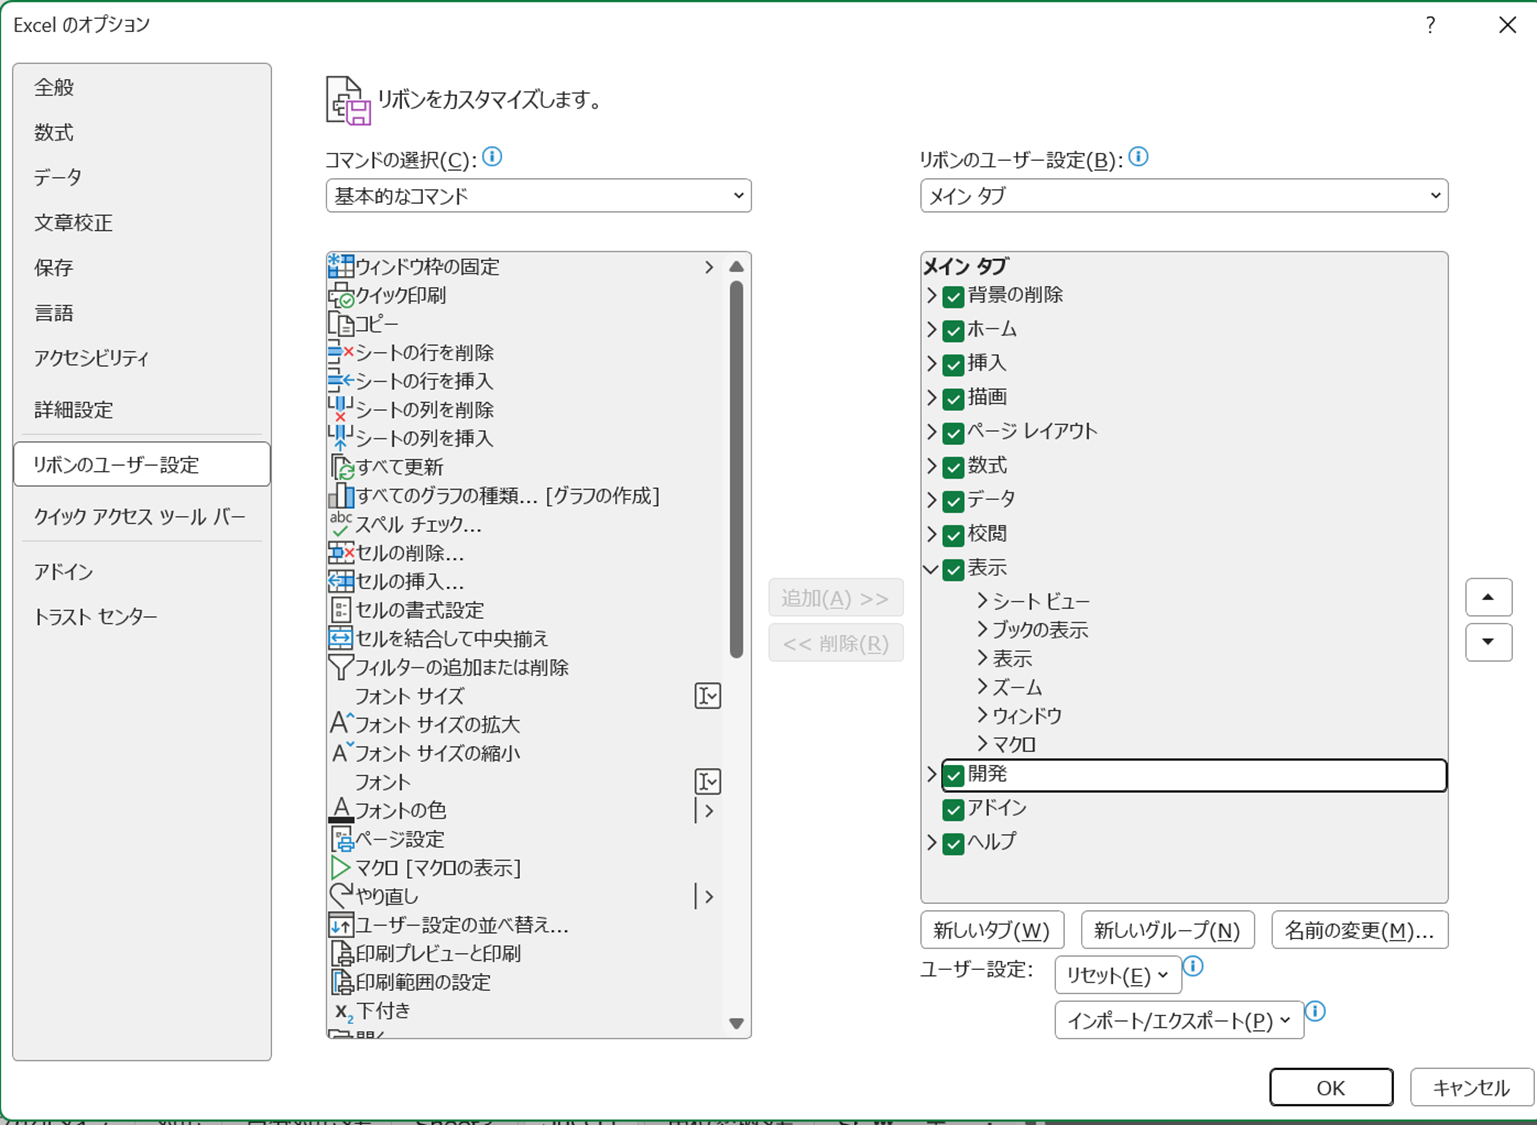The image size is (1537, 1125).
Task: Select the スペル チェック command icon
Action: (x=341, y=524)
